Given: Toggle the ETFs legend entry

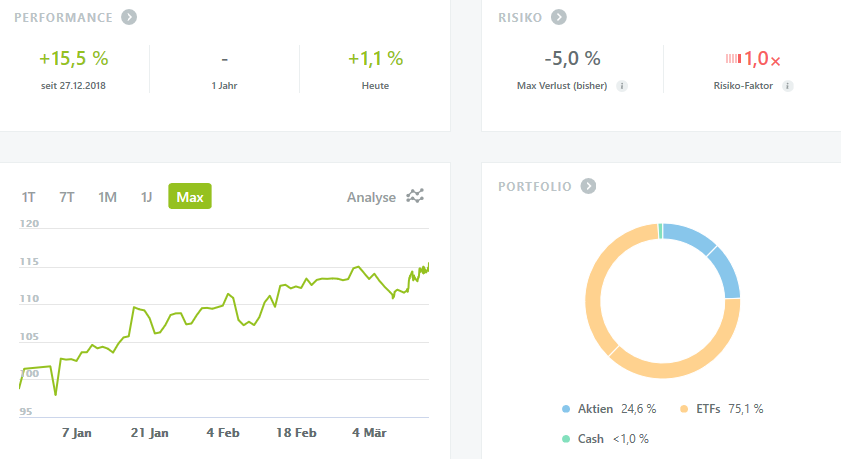Looking at the screenshot, I should click(720, 409).
